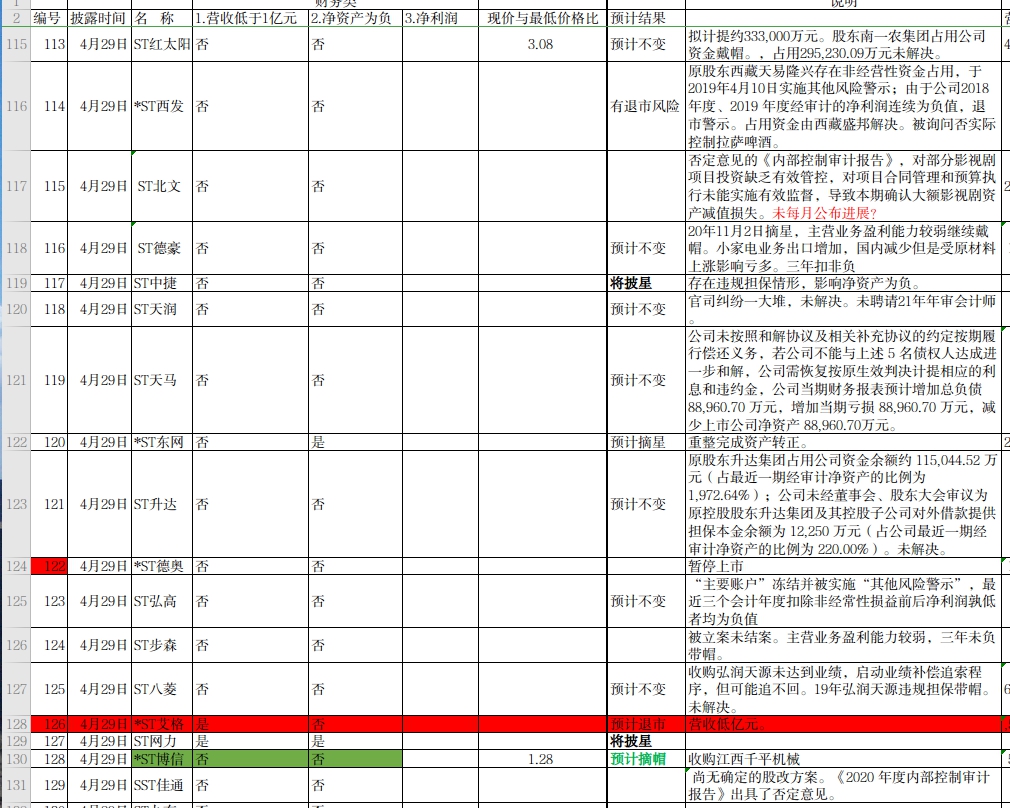Click header 3.净利润
1010x808 pixels.
click(440, 18)
